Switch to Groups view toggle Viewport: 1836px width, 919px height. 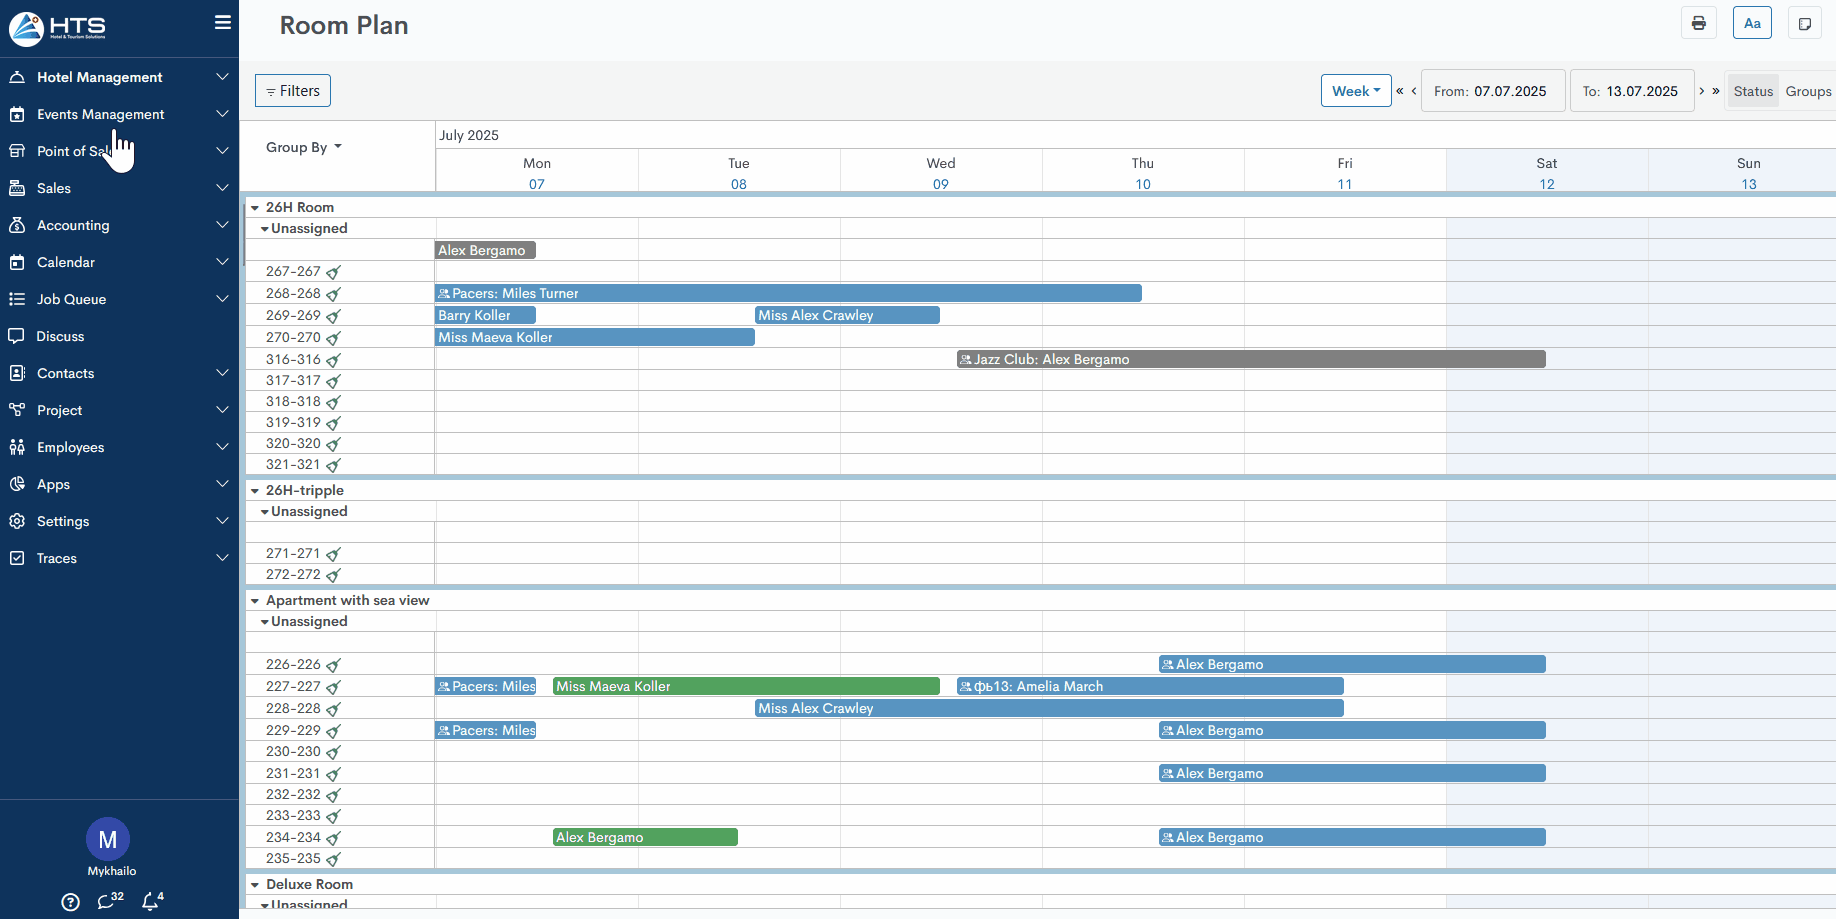[1808, 91]
